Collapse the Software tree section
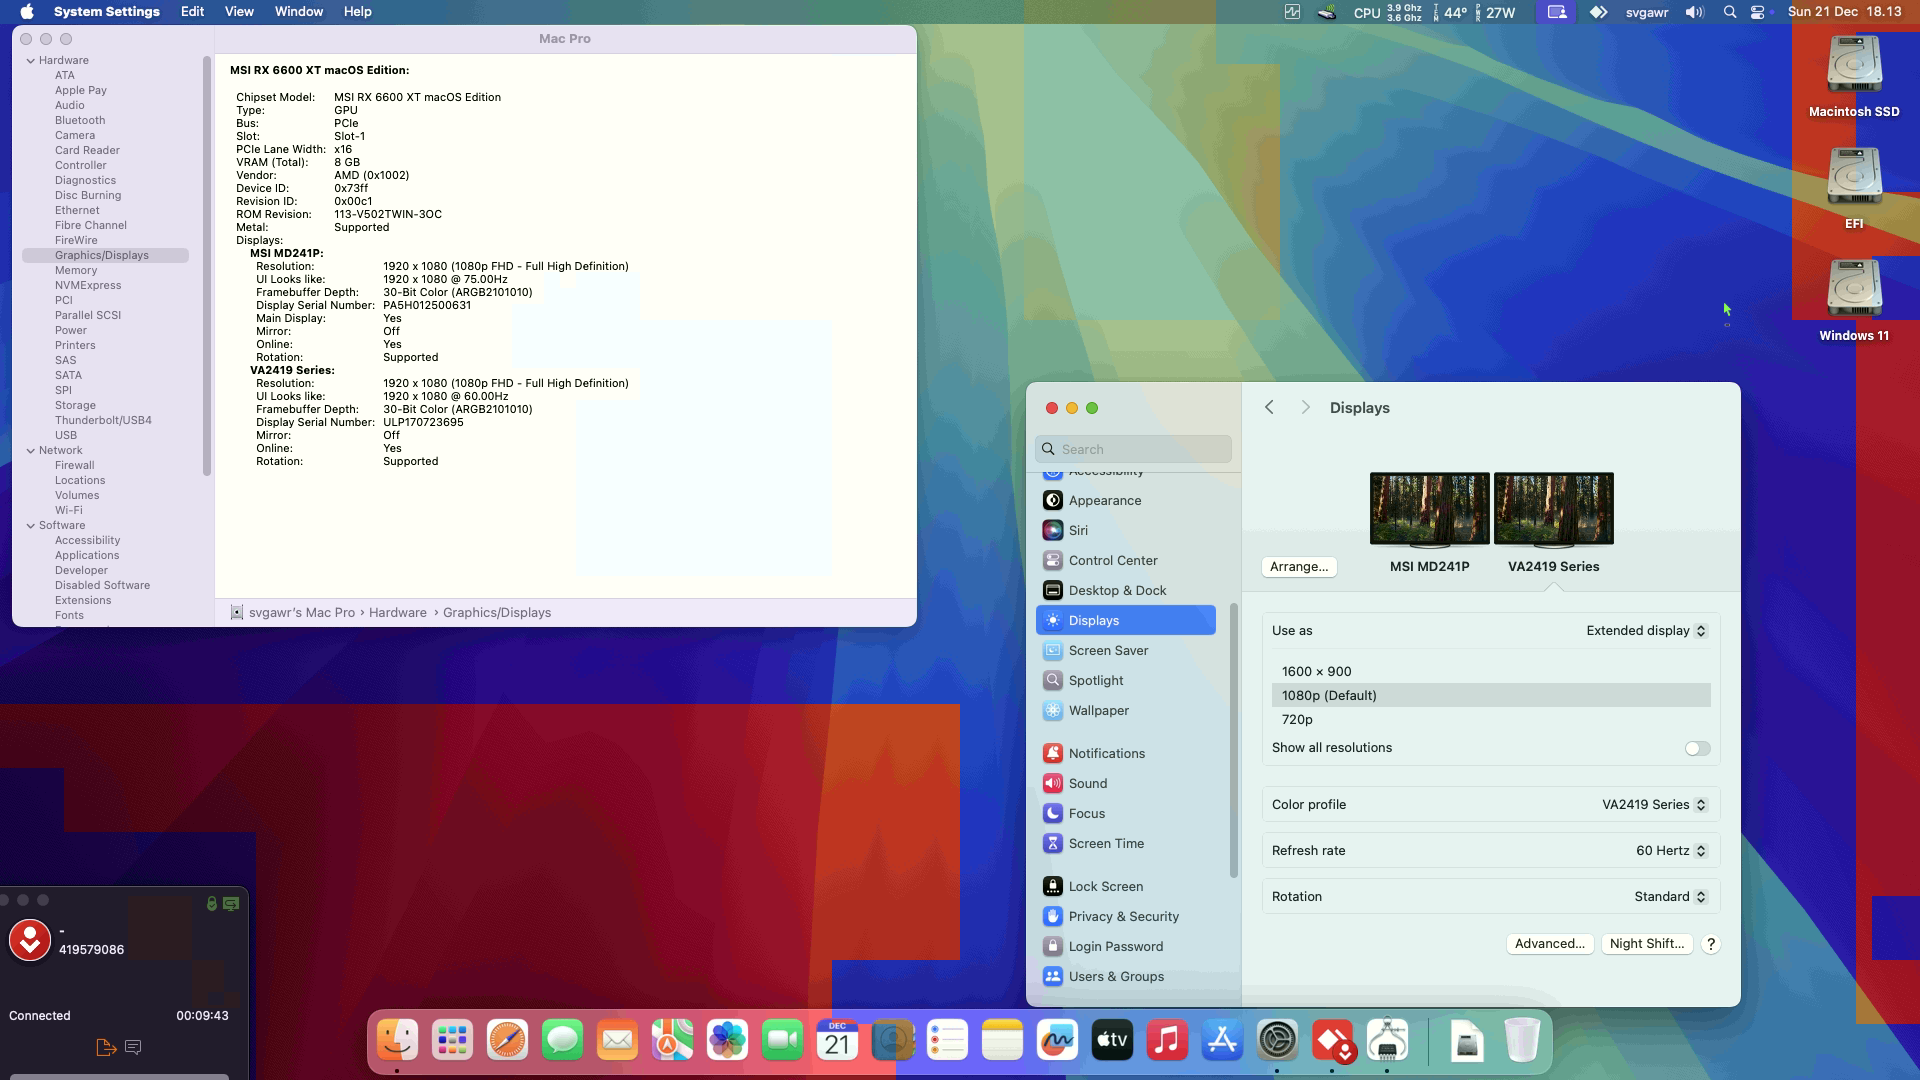Screen dimensions: 1920x1080 coord(31,526)
